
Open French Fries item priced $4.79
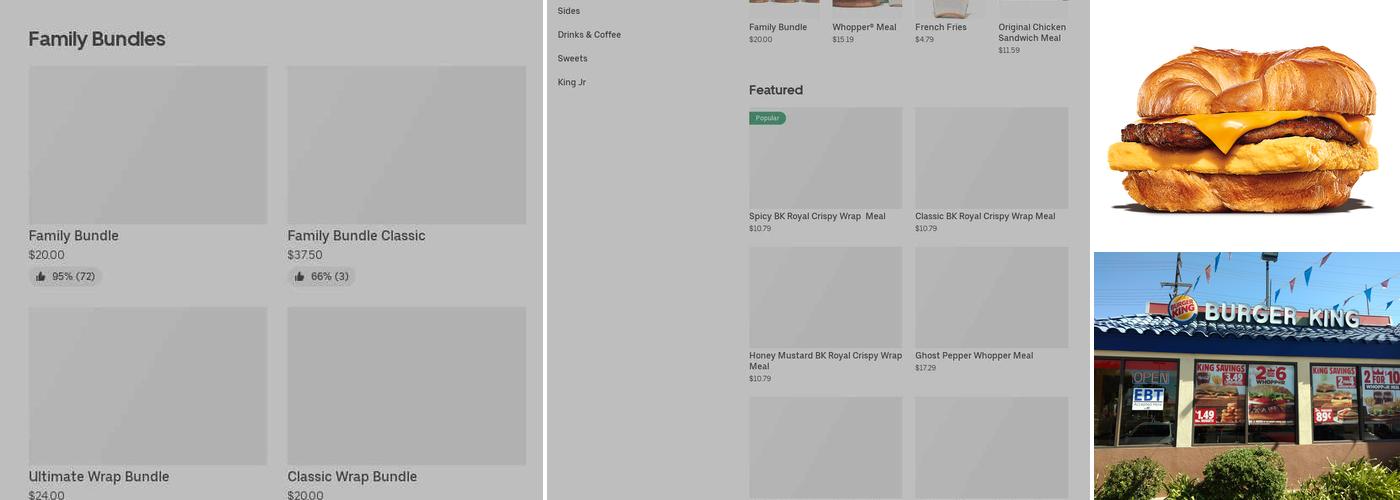tap(949, 22)
